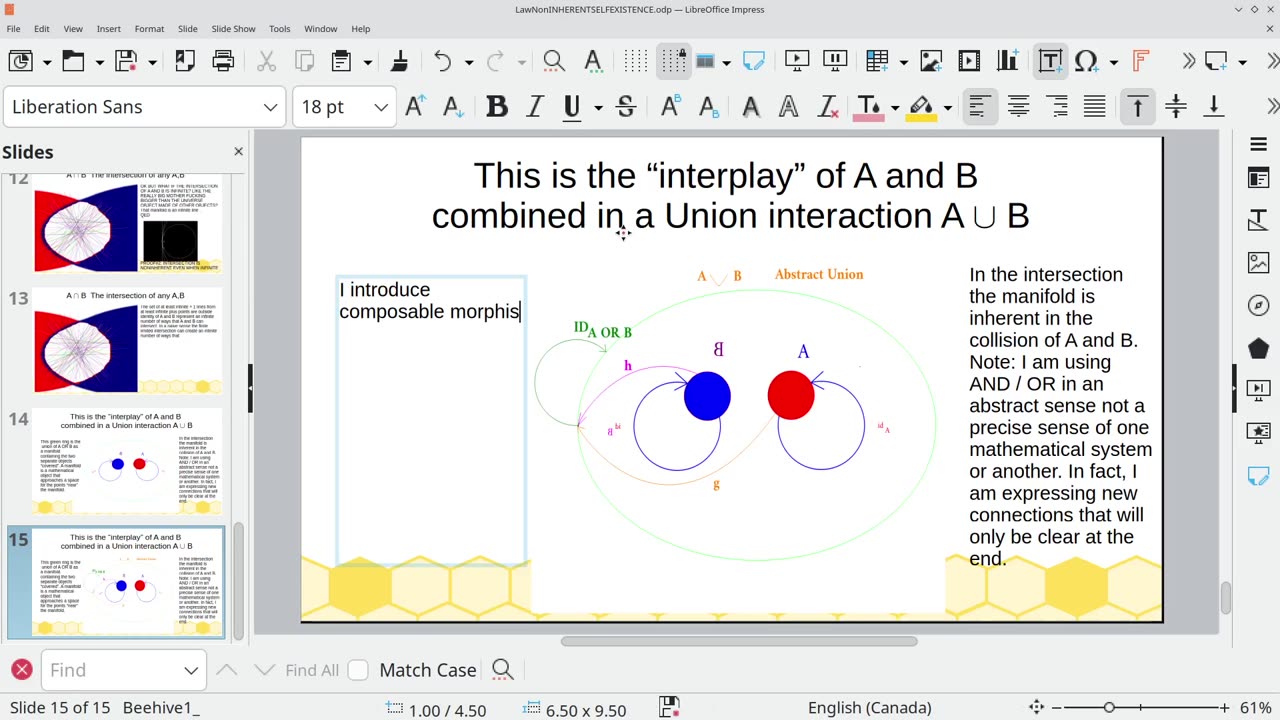Start presentation from first slide icon
The image size is (1280, 720).
pyautogui.click(x=797, y=61)
